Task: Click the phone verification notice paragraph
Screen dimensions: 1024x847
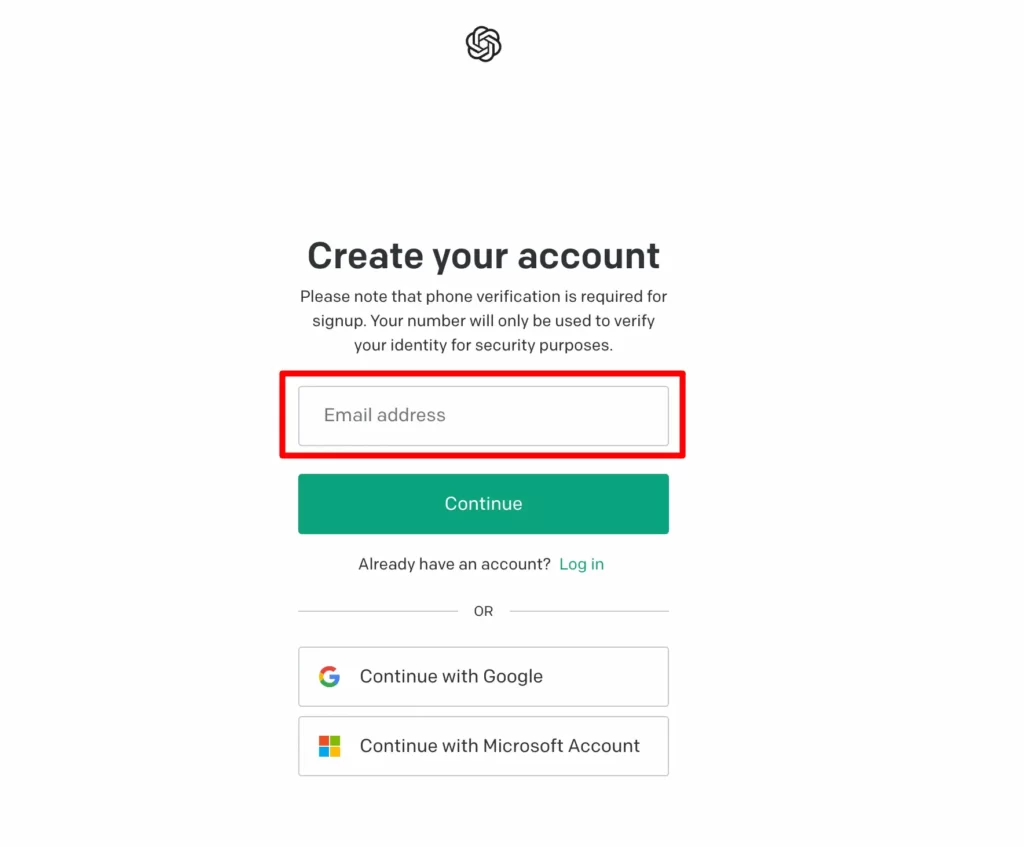Action: pyautogui.click(x=483, y=321)
